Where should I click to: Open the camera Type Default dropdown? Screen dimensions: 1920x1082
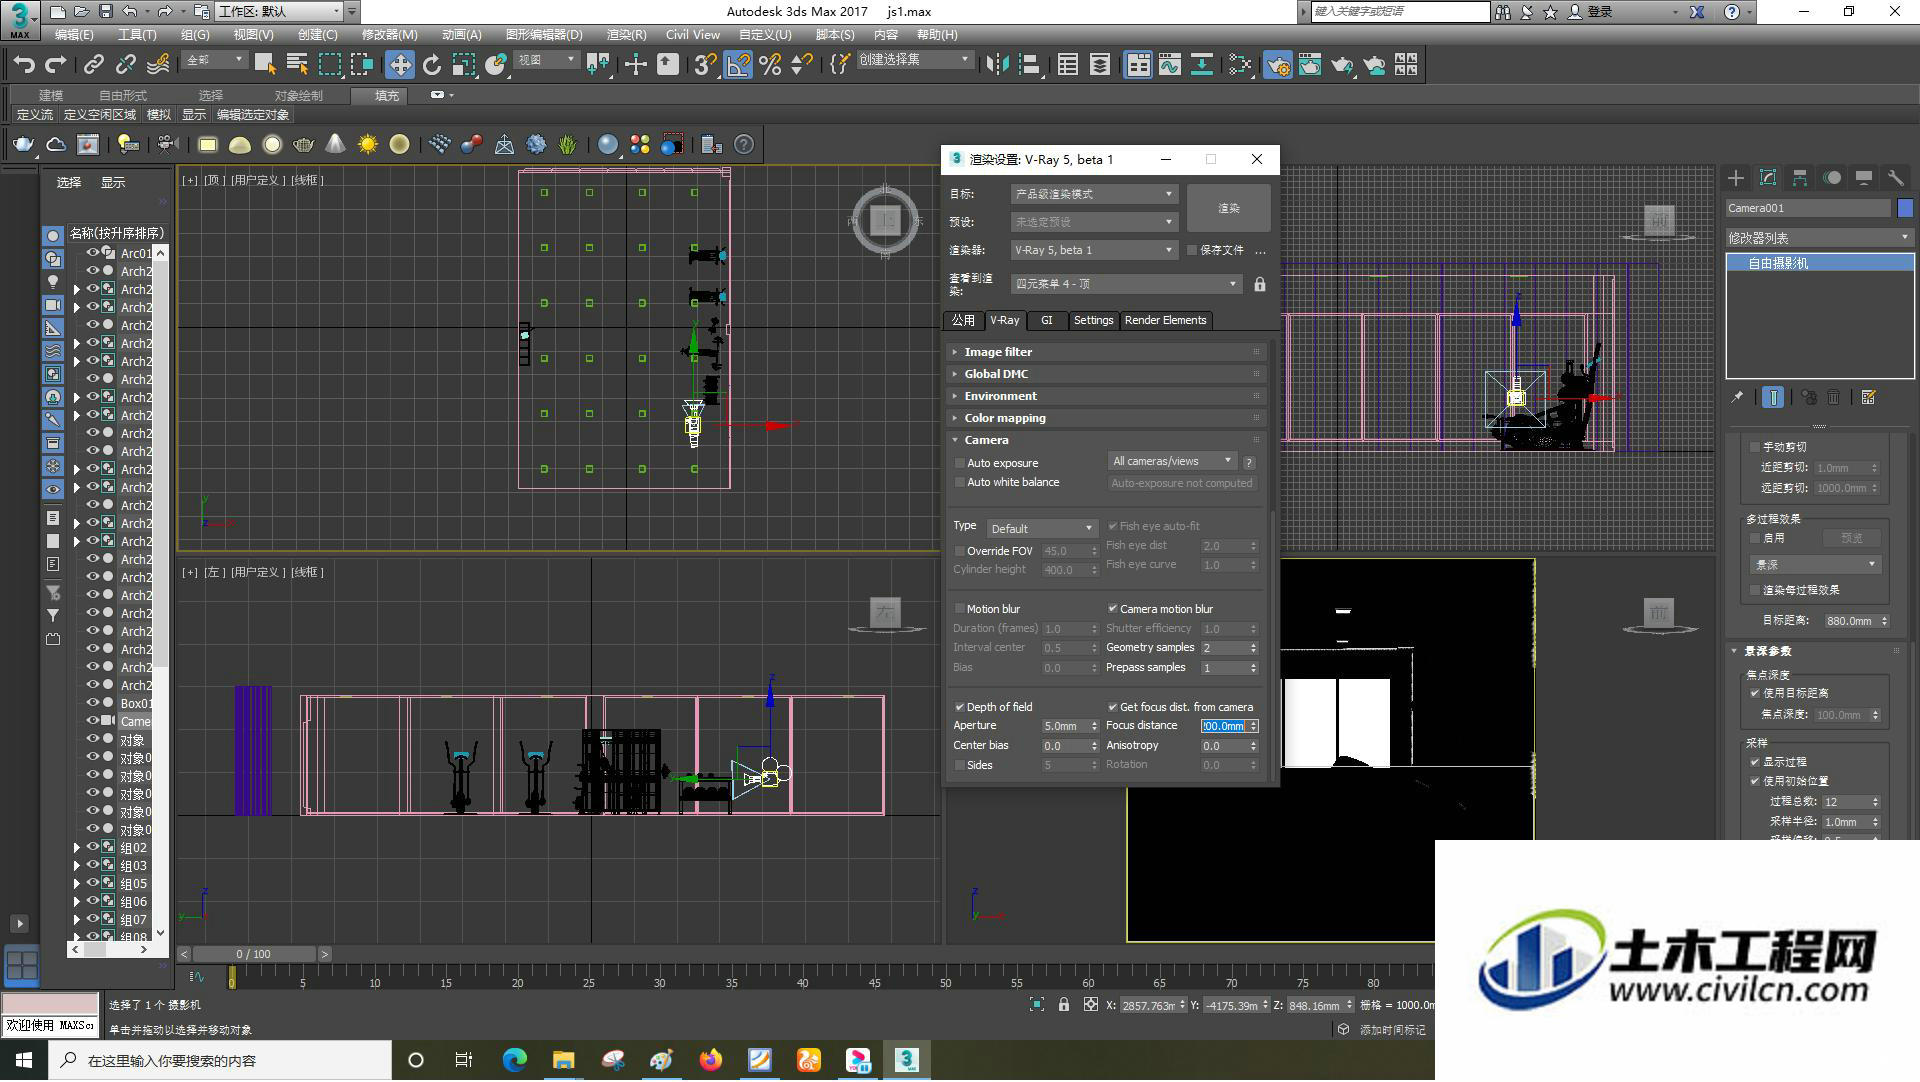coord(1042,528)
